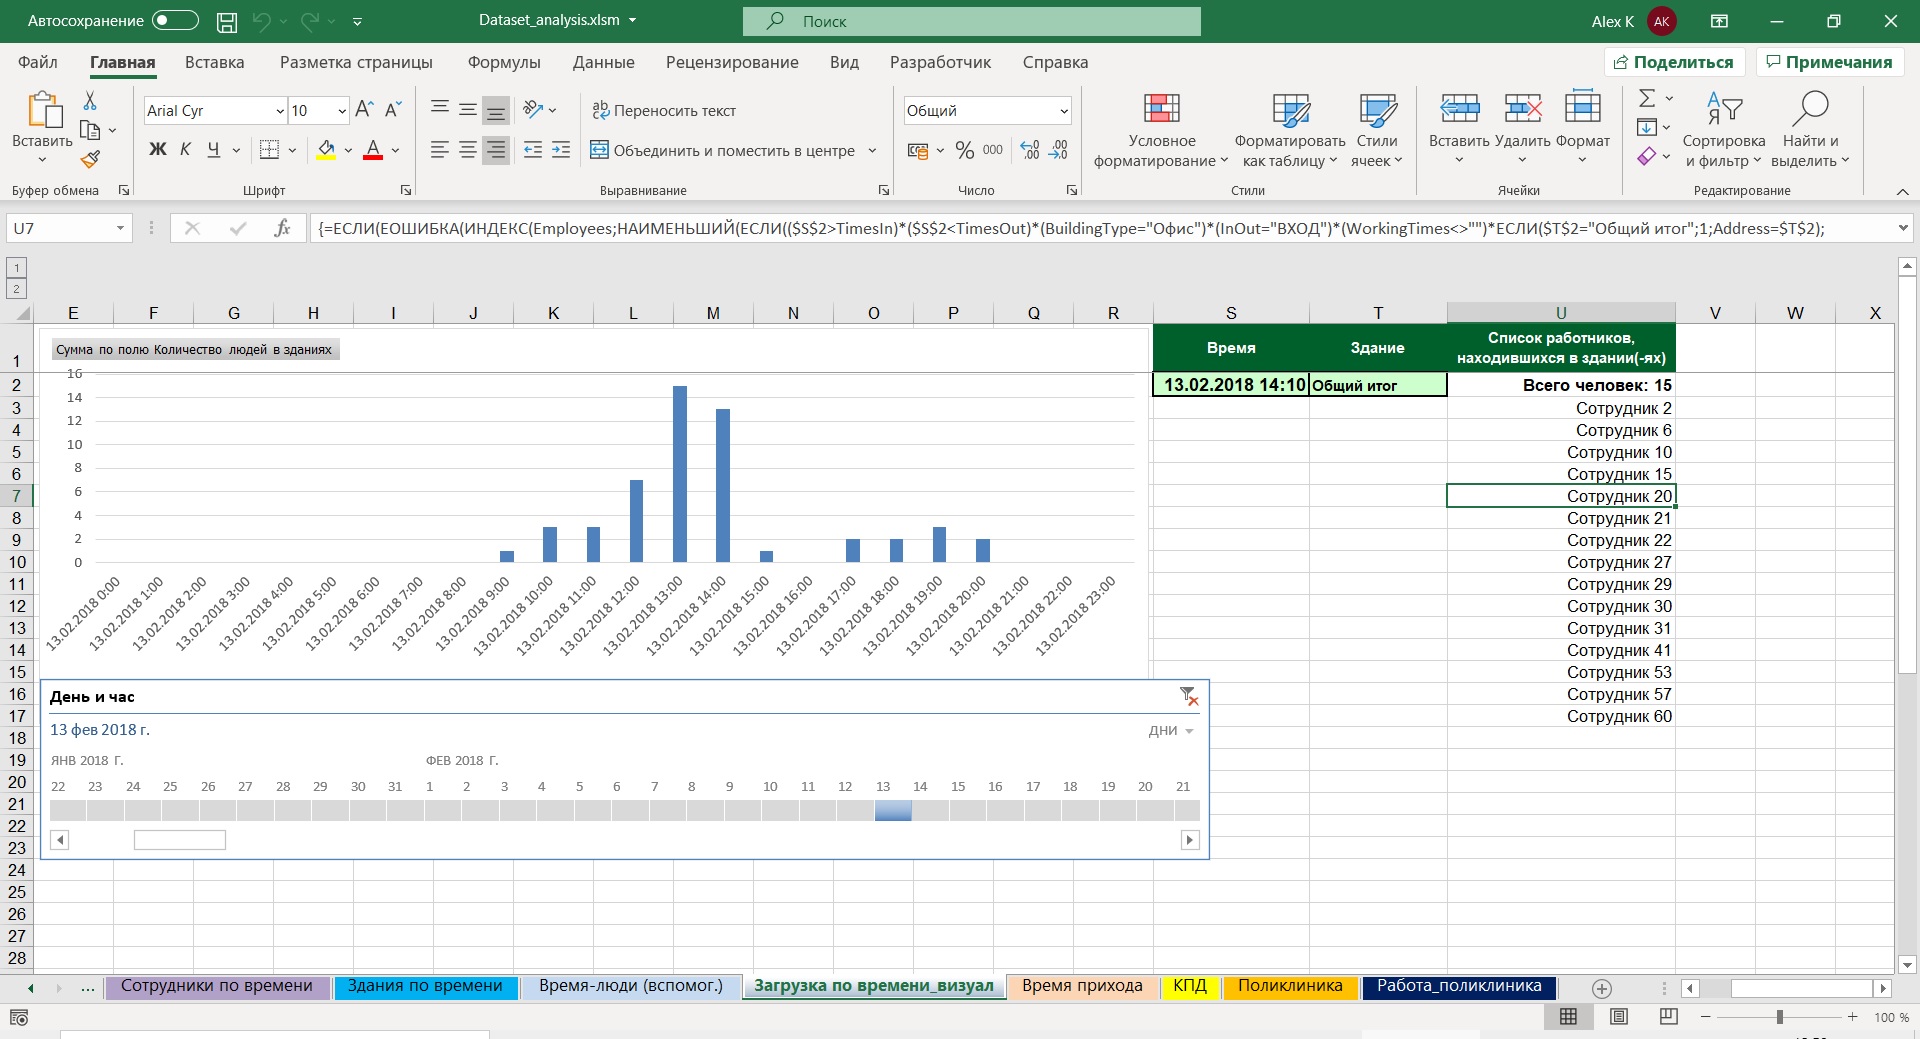The height and width of the screenshot is (1039, 1920).
Task: Toggle Italic (К) formatting
Action: (x=186, y=150)
